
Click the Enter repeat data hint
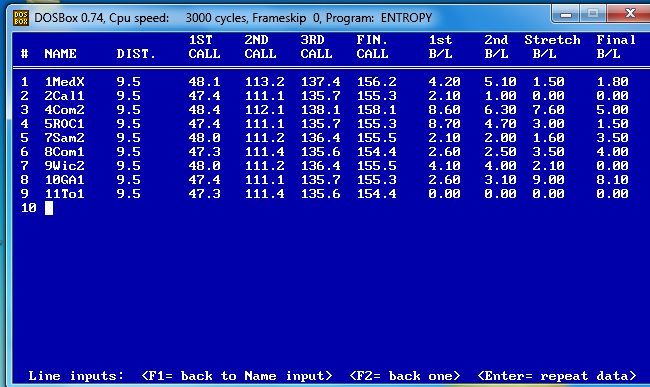557,376
